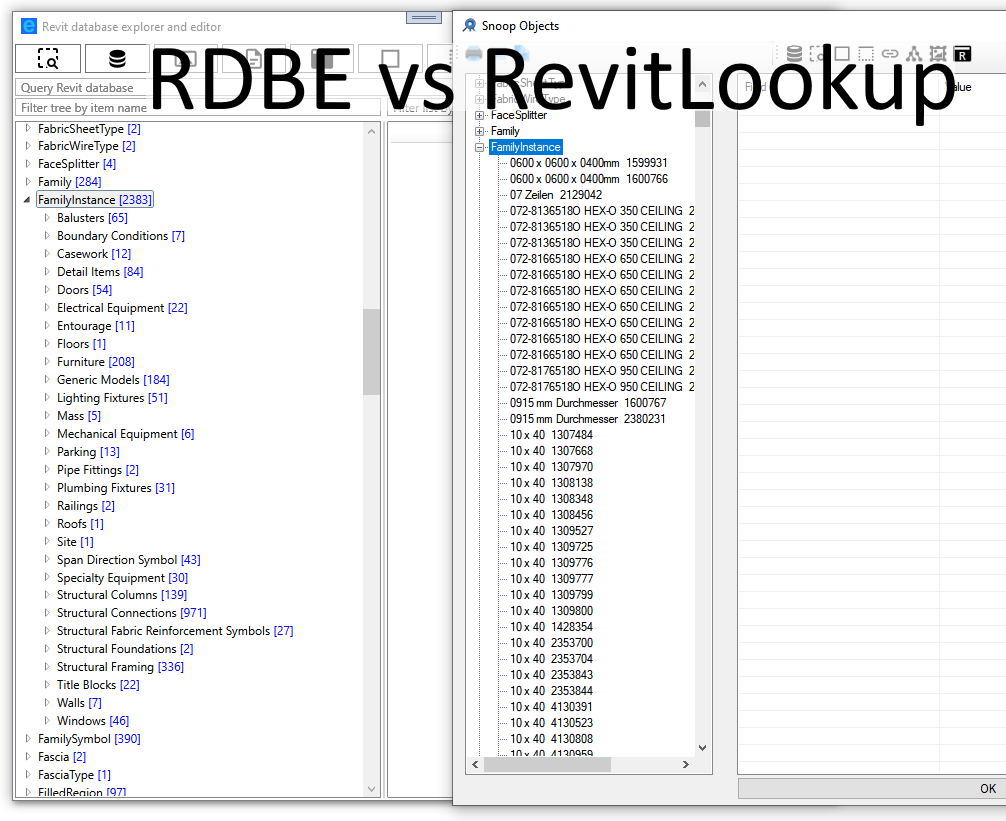The image size is (1006, 821).
Task: Select the Pipe Fittings [2] item
Action: coord(98,469)
